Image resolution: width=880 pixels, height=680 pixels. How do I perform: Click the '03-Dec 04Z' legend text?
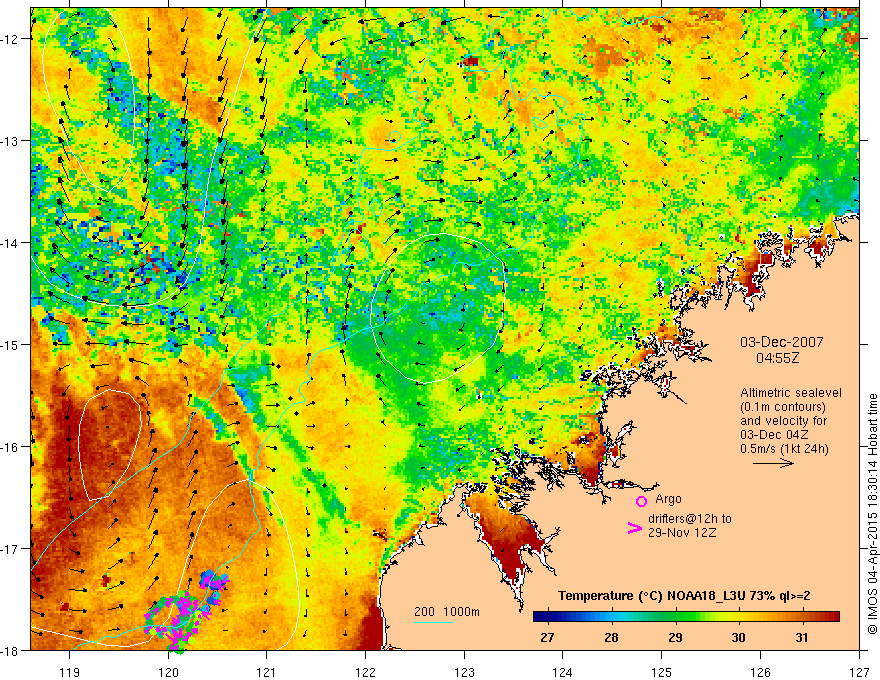776,435
